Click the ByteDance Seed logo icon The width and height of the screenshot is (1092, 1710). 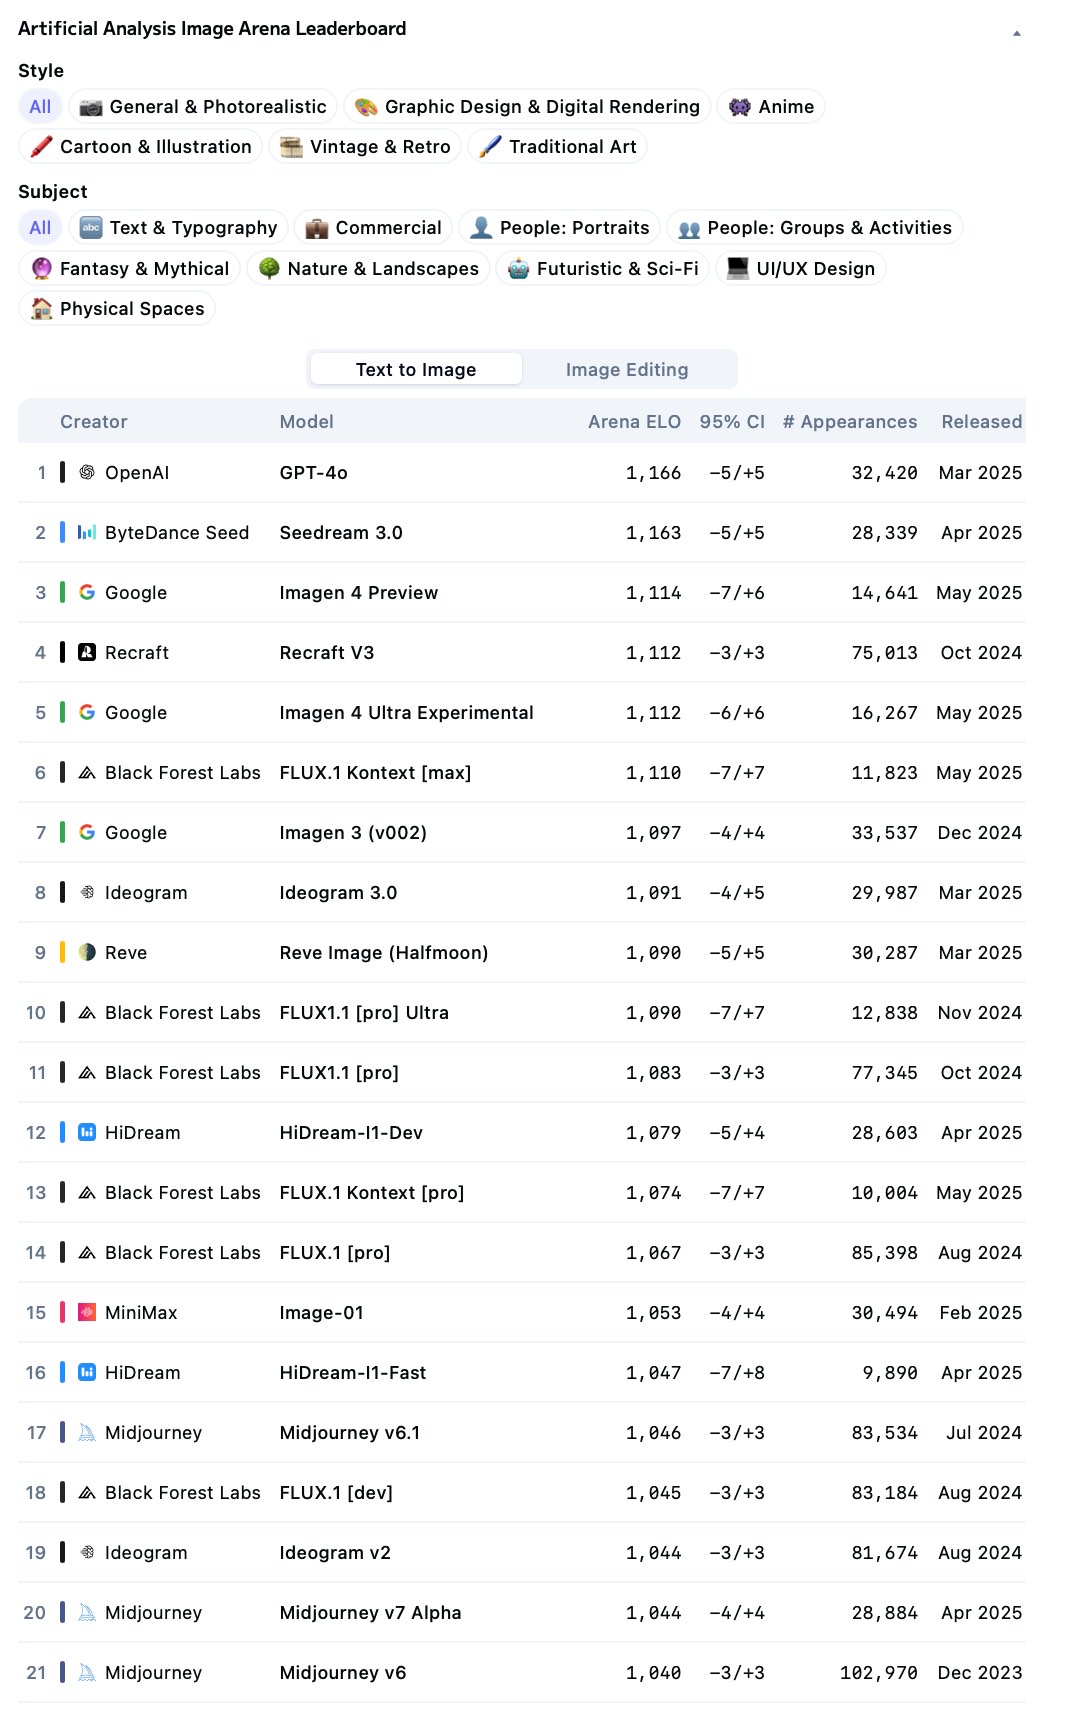87,532
